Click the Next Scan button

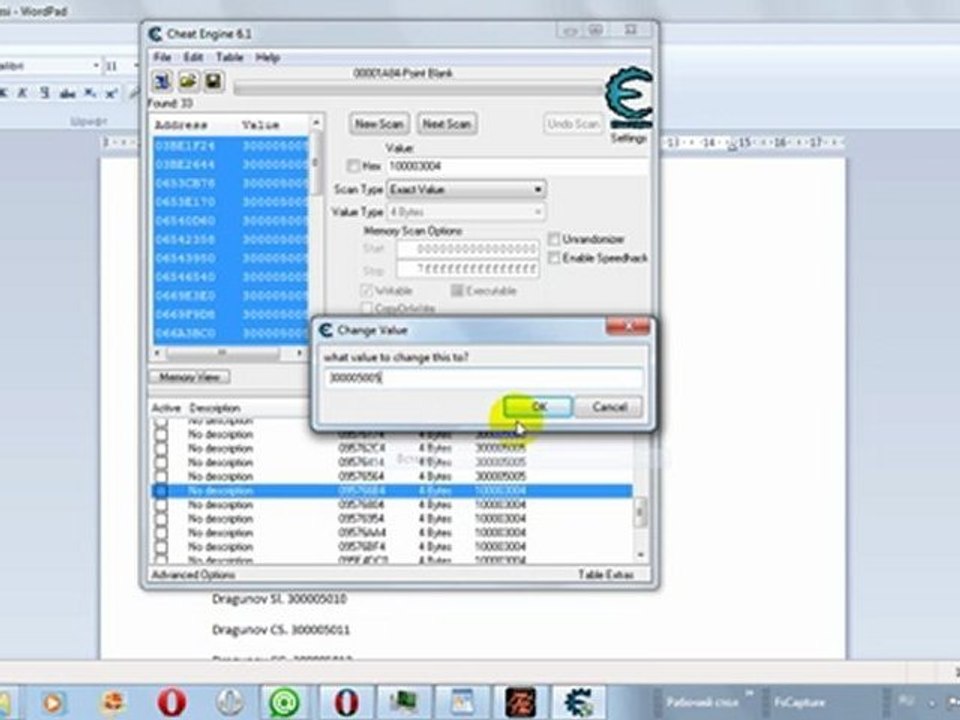(x=446, y=124)
